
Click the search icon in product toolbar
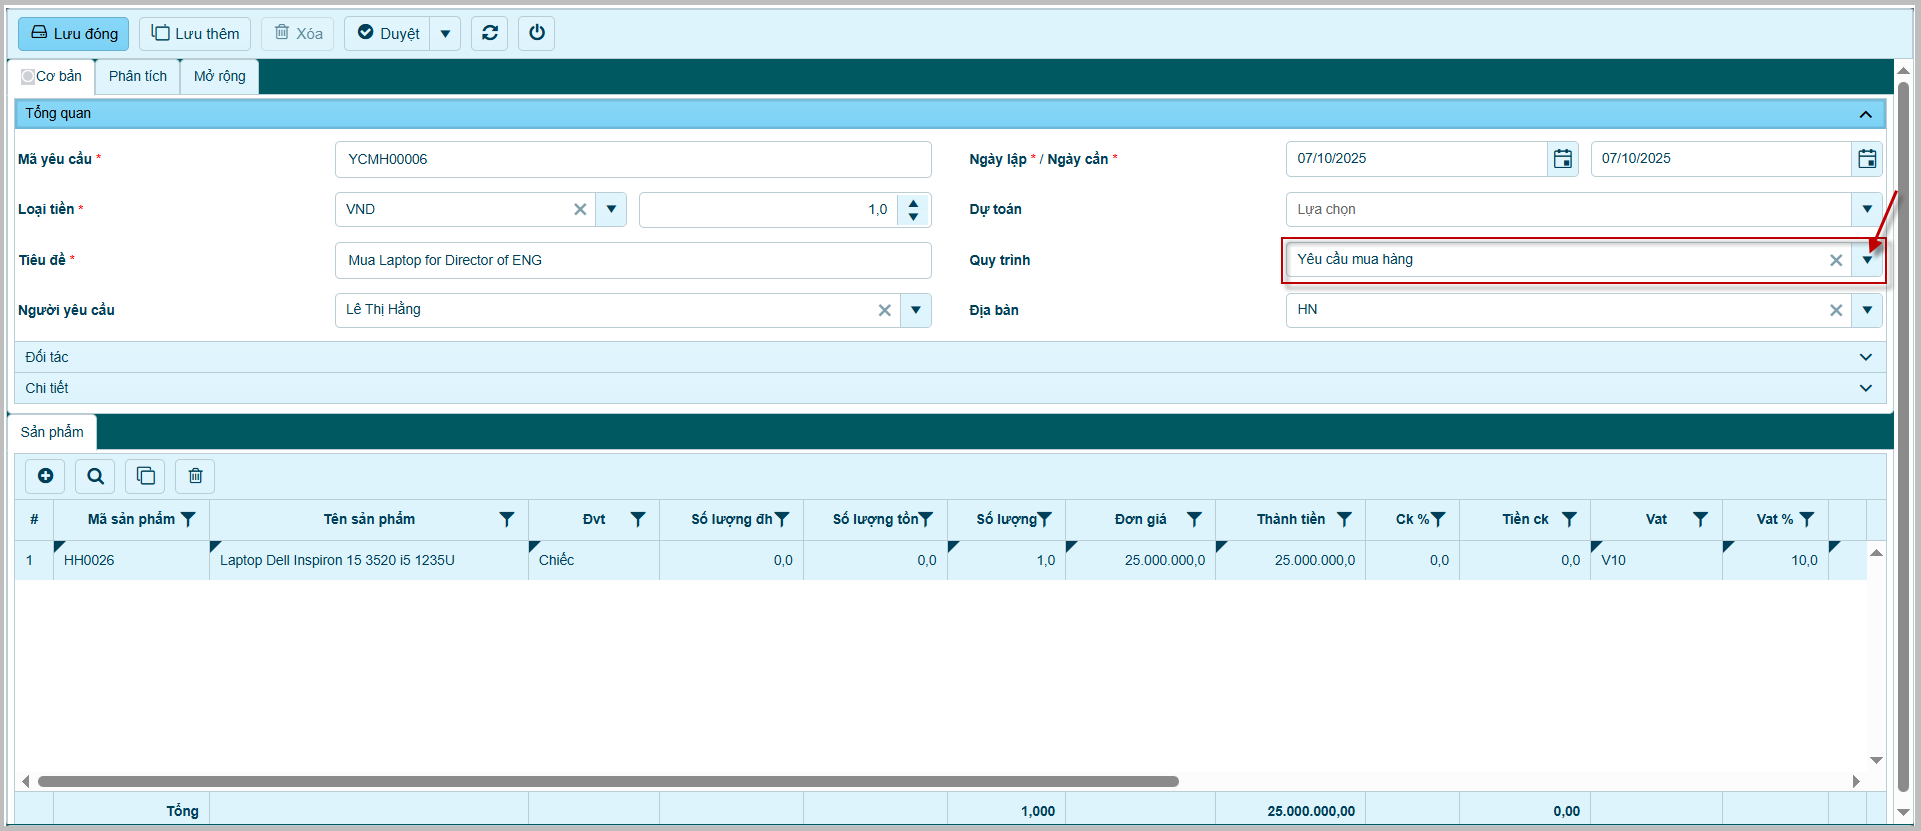pyautogui.click(x=95, y=476)
